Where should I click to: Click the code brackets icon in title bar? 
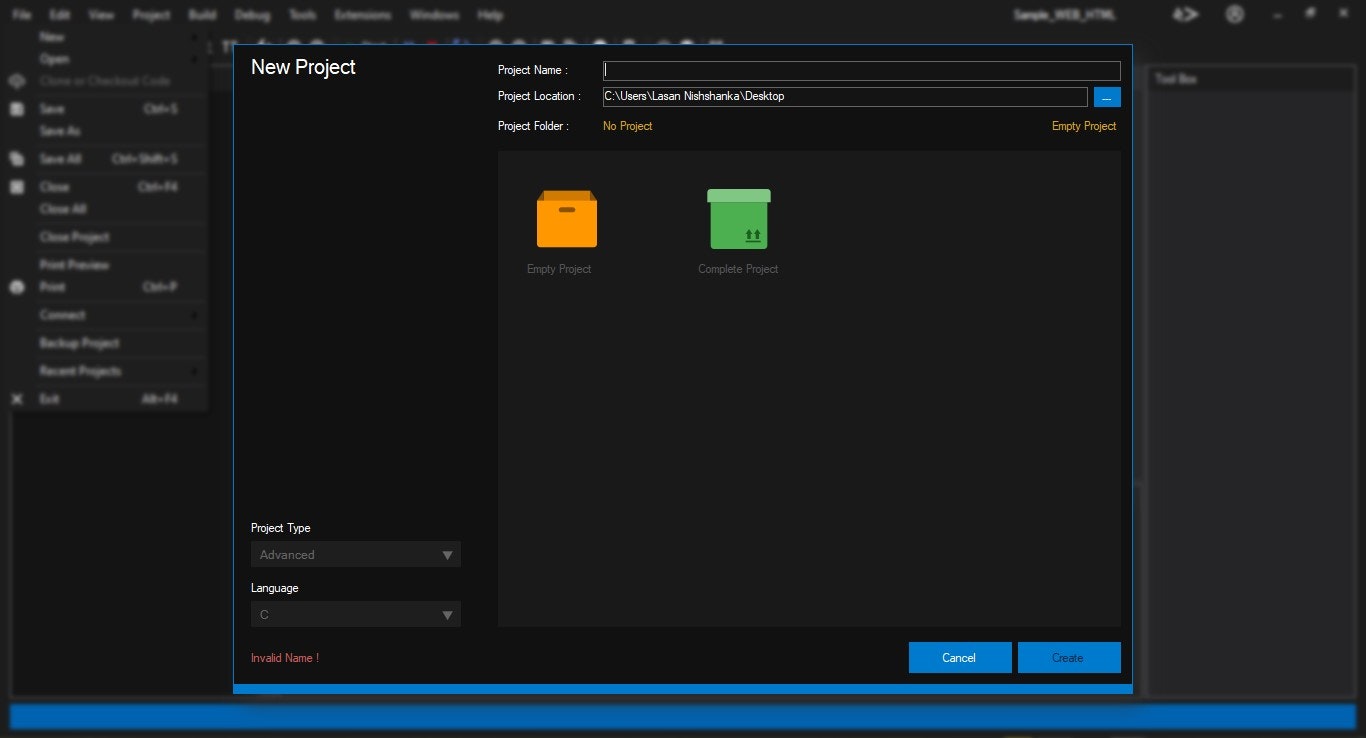(1185, 14)
